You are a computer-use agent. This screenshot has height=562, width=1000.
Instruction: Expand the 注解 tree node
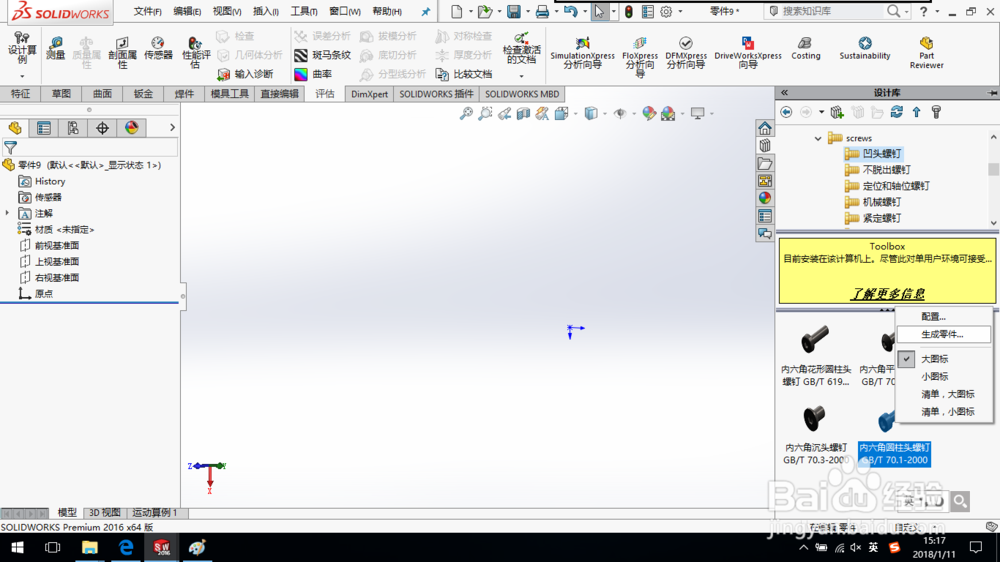8,213
